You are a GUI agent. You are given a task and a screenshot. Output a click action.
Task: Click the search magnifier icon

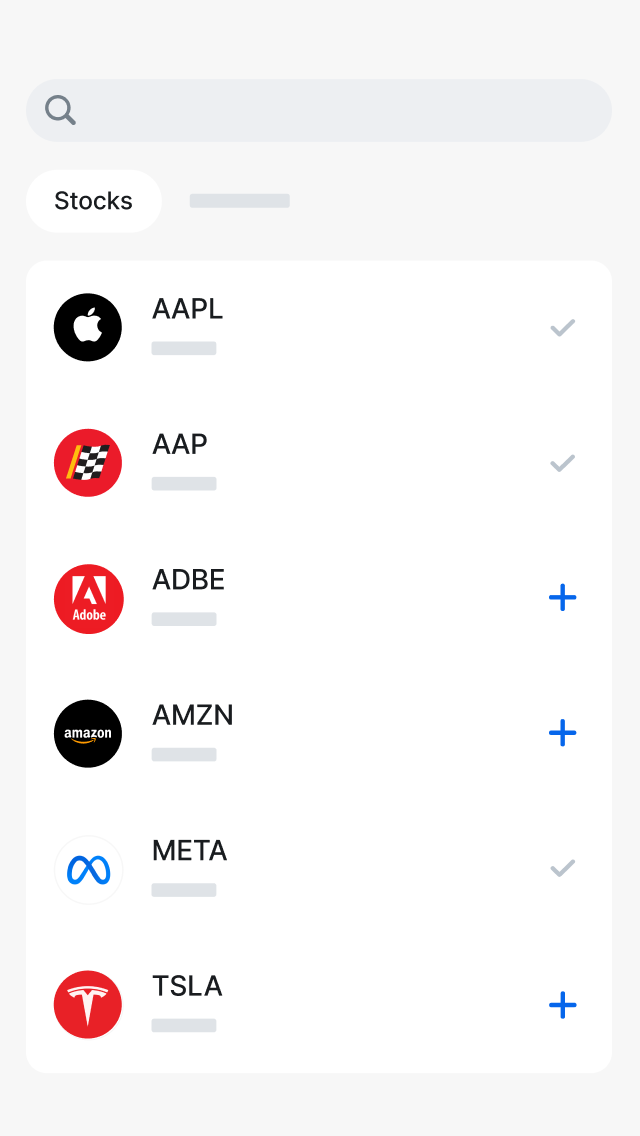pos(61,110)
